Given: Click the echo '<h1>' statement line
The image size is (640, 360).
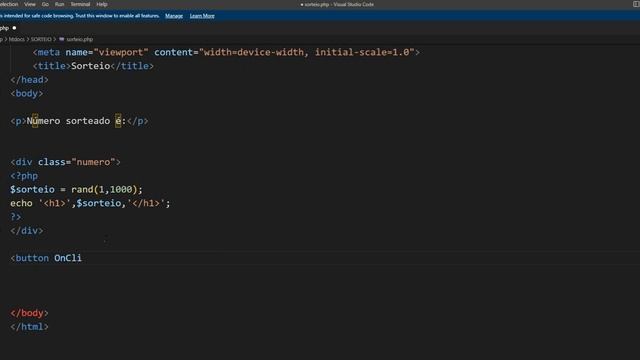Looking at the screenshot, I should pyautogui.click(x=90, y=203).
